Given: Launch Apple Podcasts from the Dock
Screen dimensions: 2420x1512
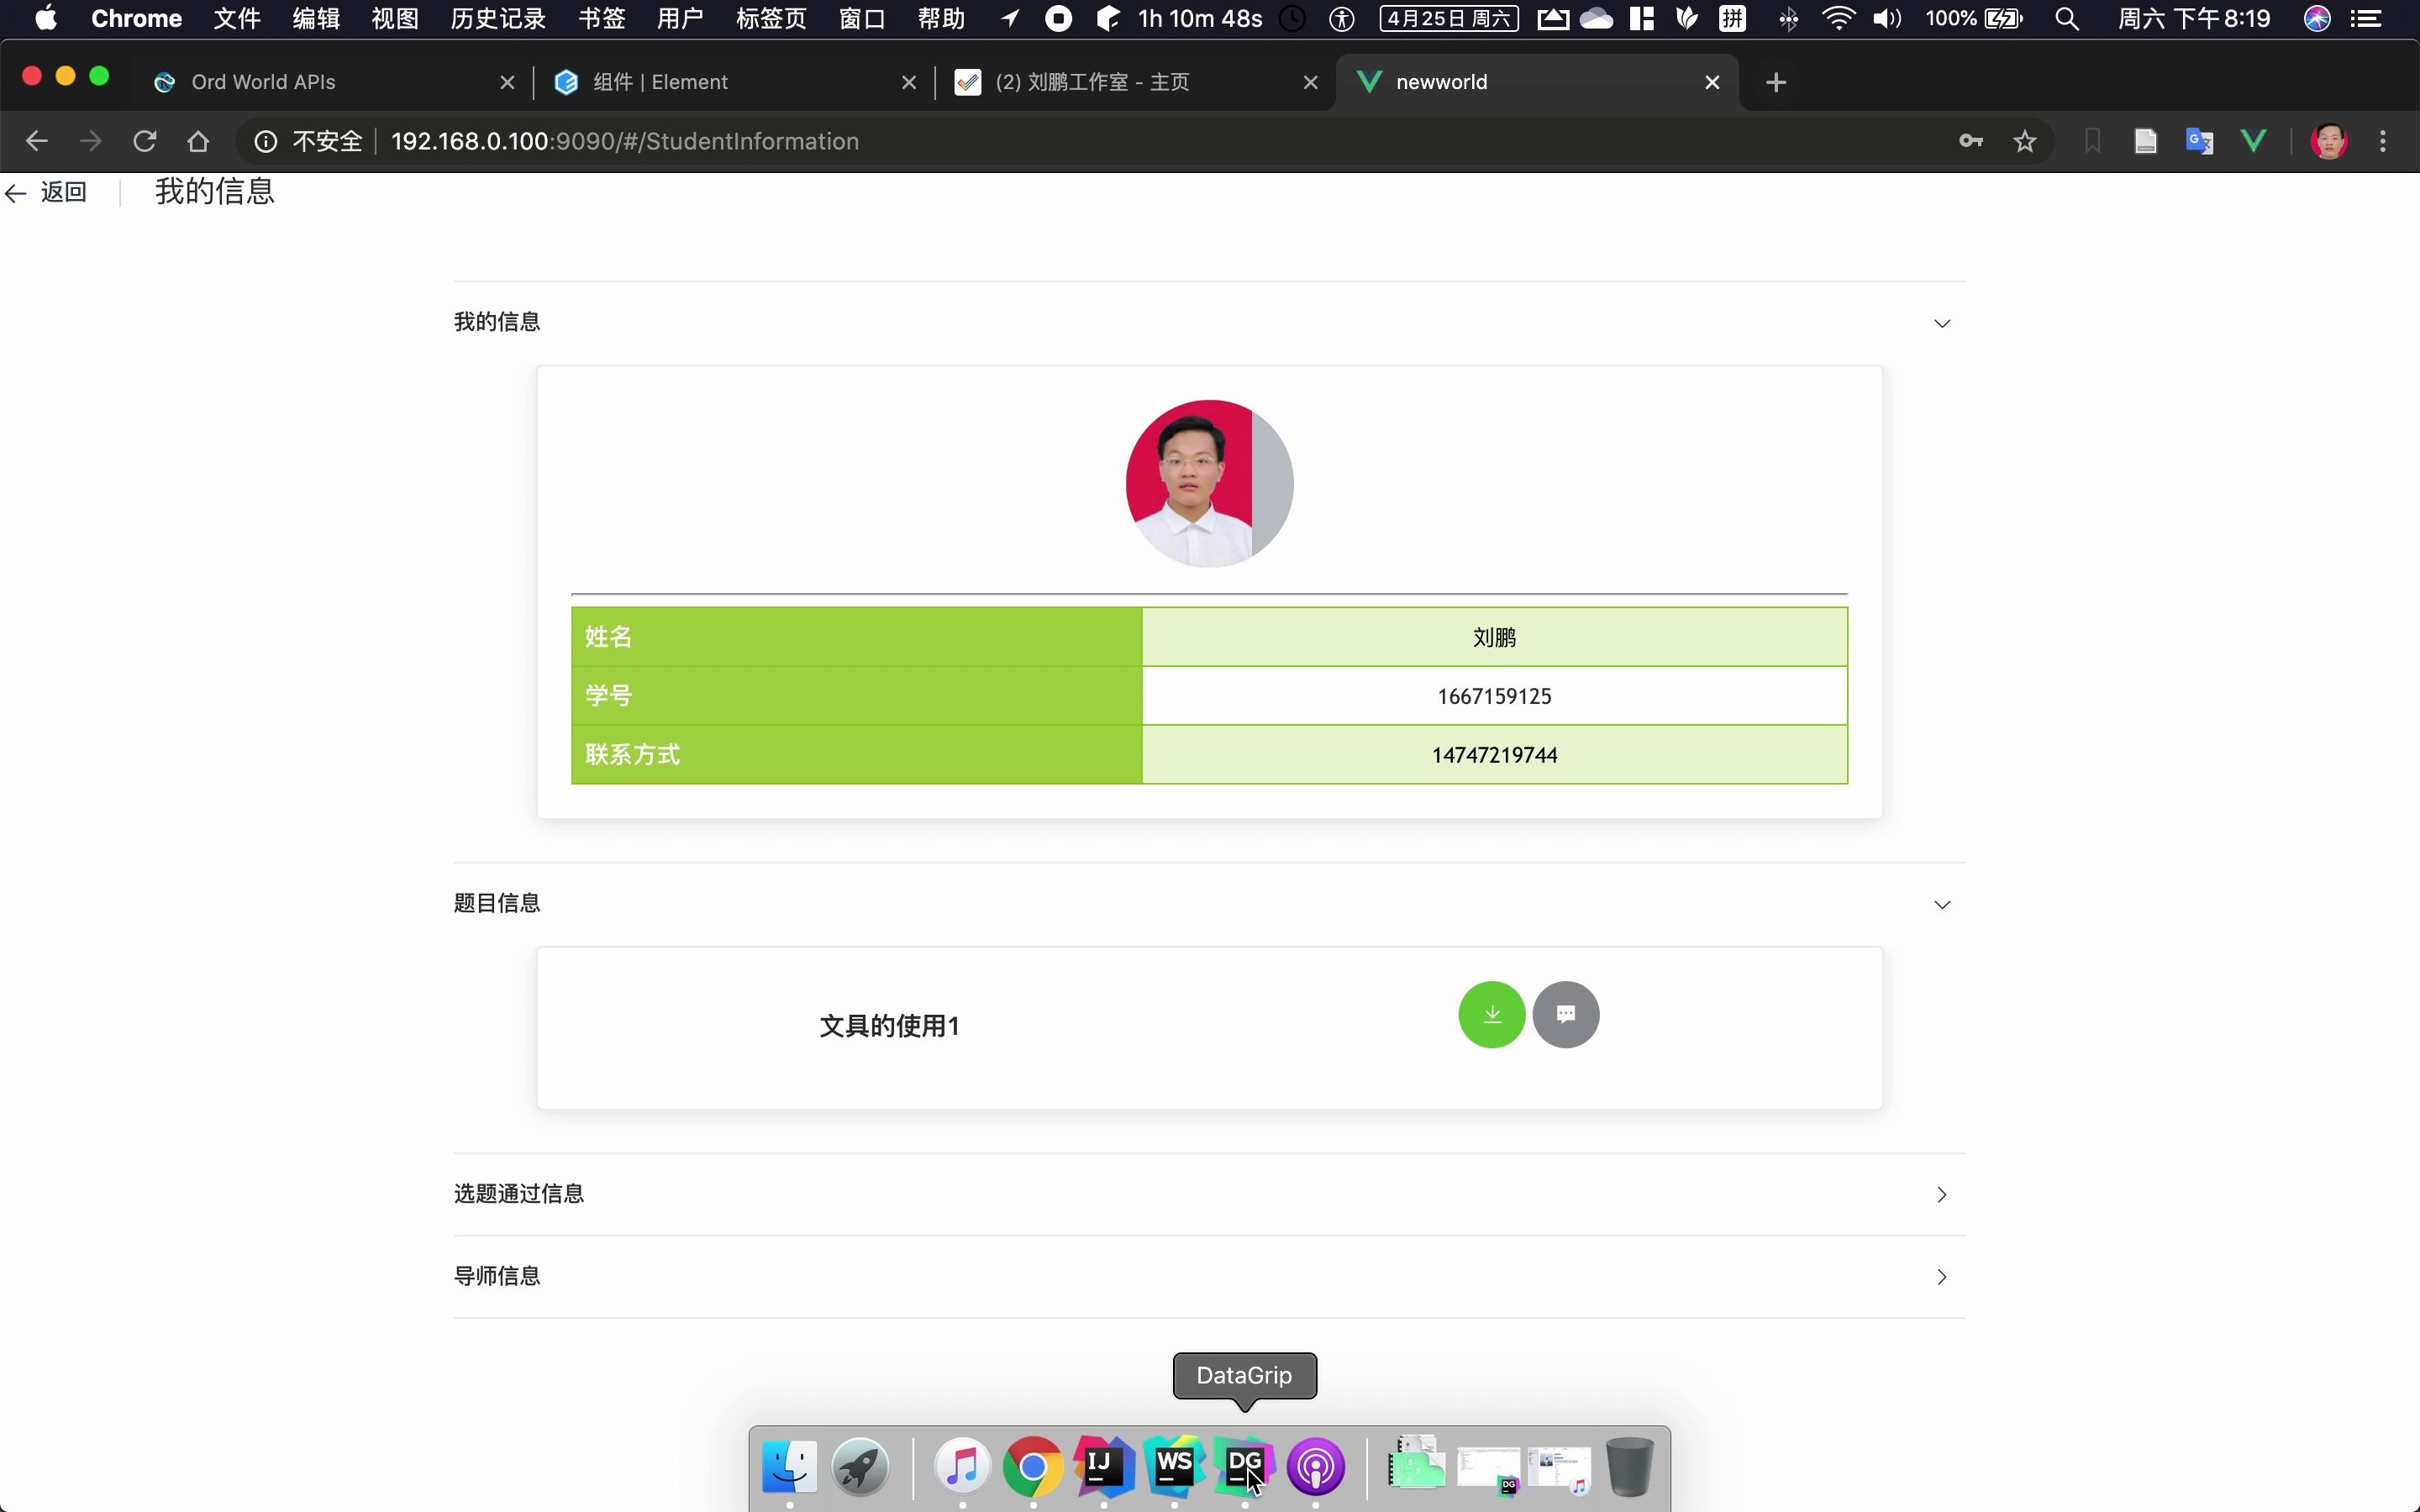Looking at the screenshot, I should (1316, 1467).
